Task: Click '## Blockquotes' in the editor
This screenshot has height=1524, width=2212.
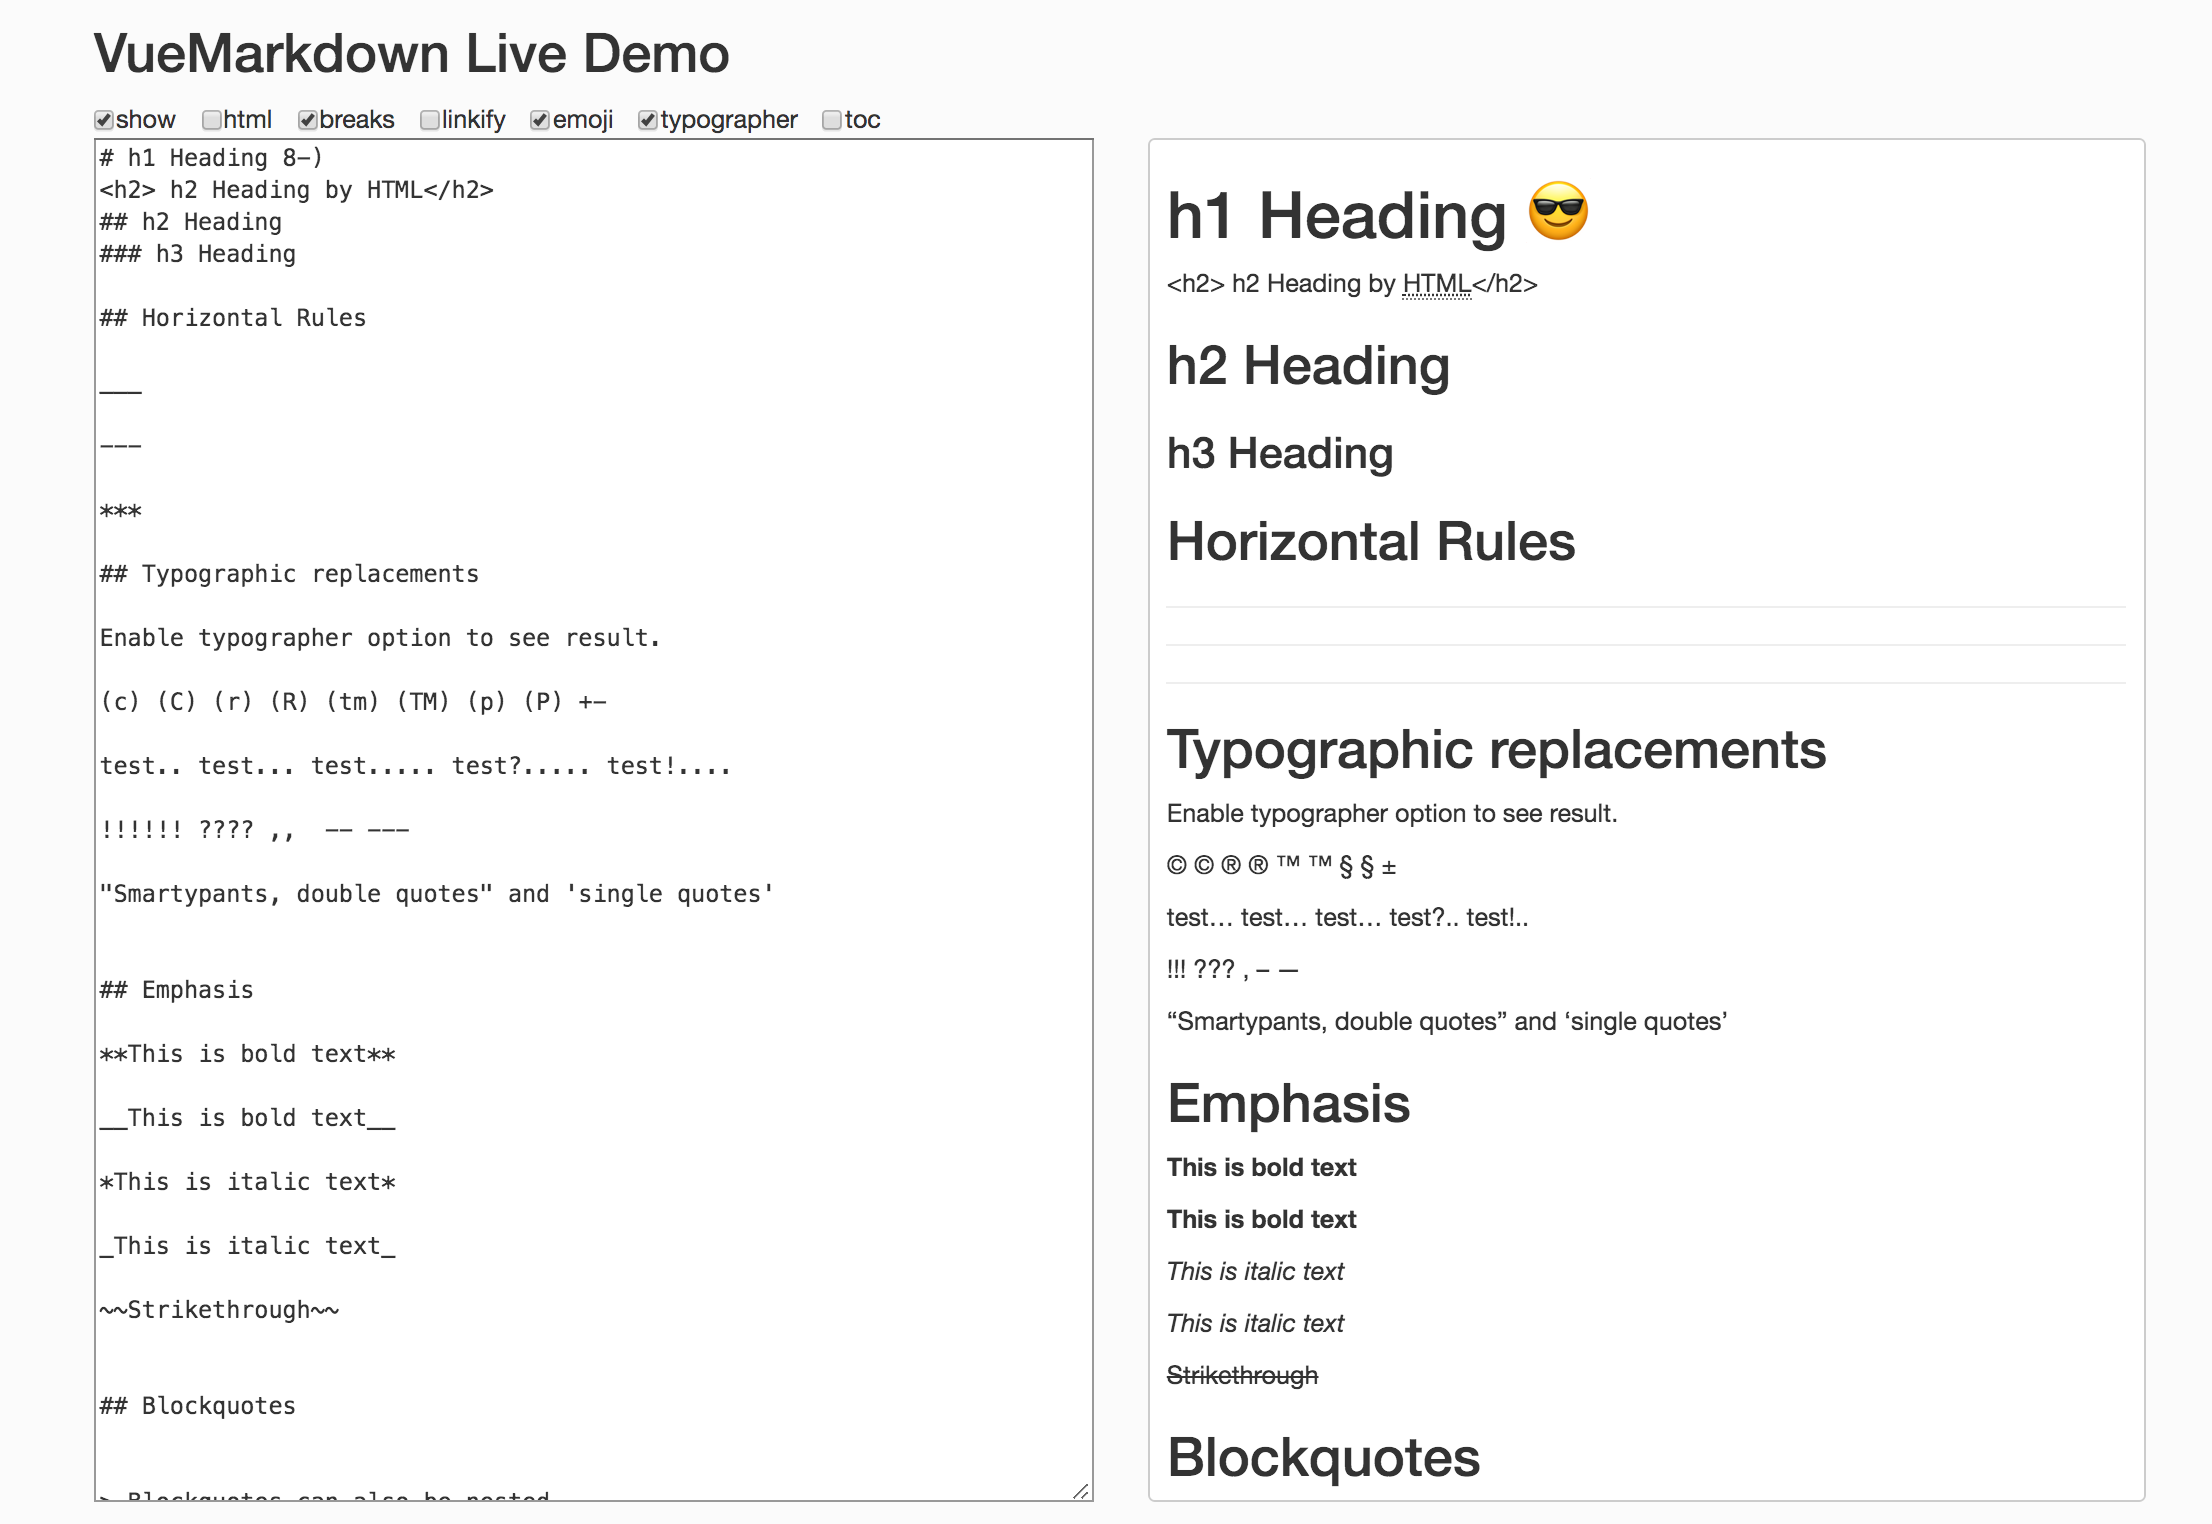Action: [198, 1406]
